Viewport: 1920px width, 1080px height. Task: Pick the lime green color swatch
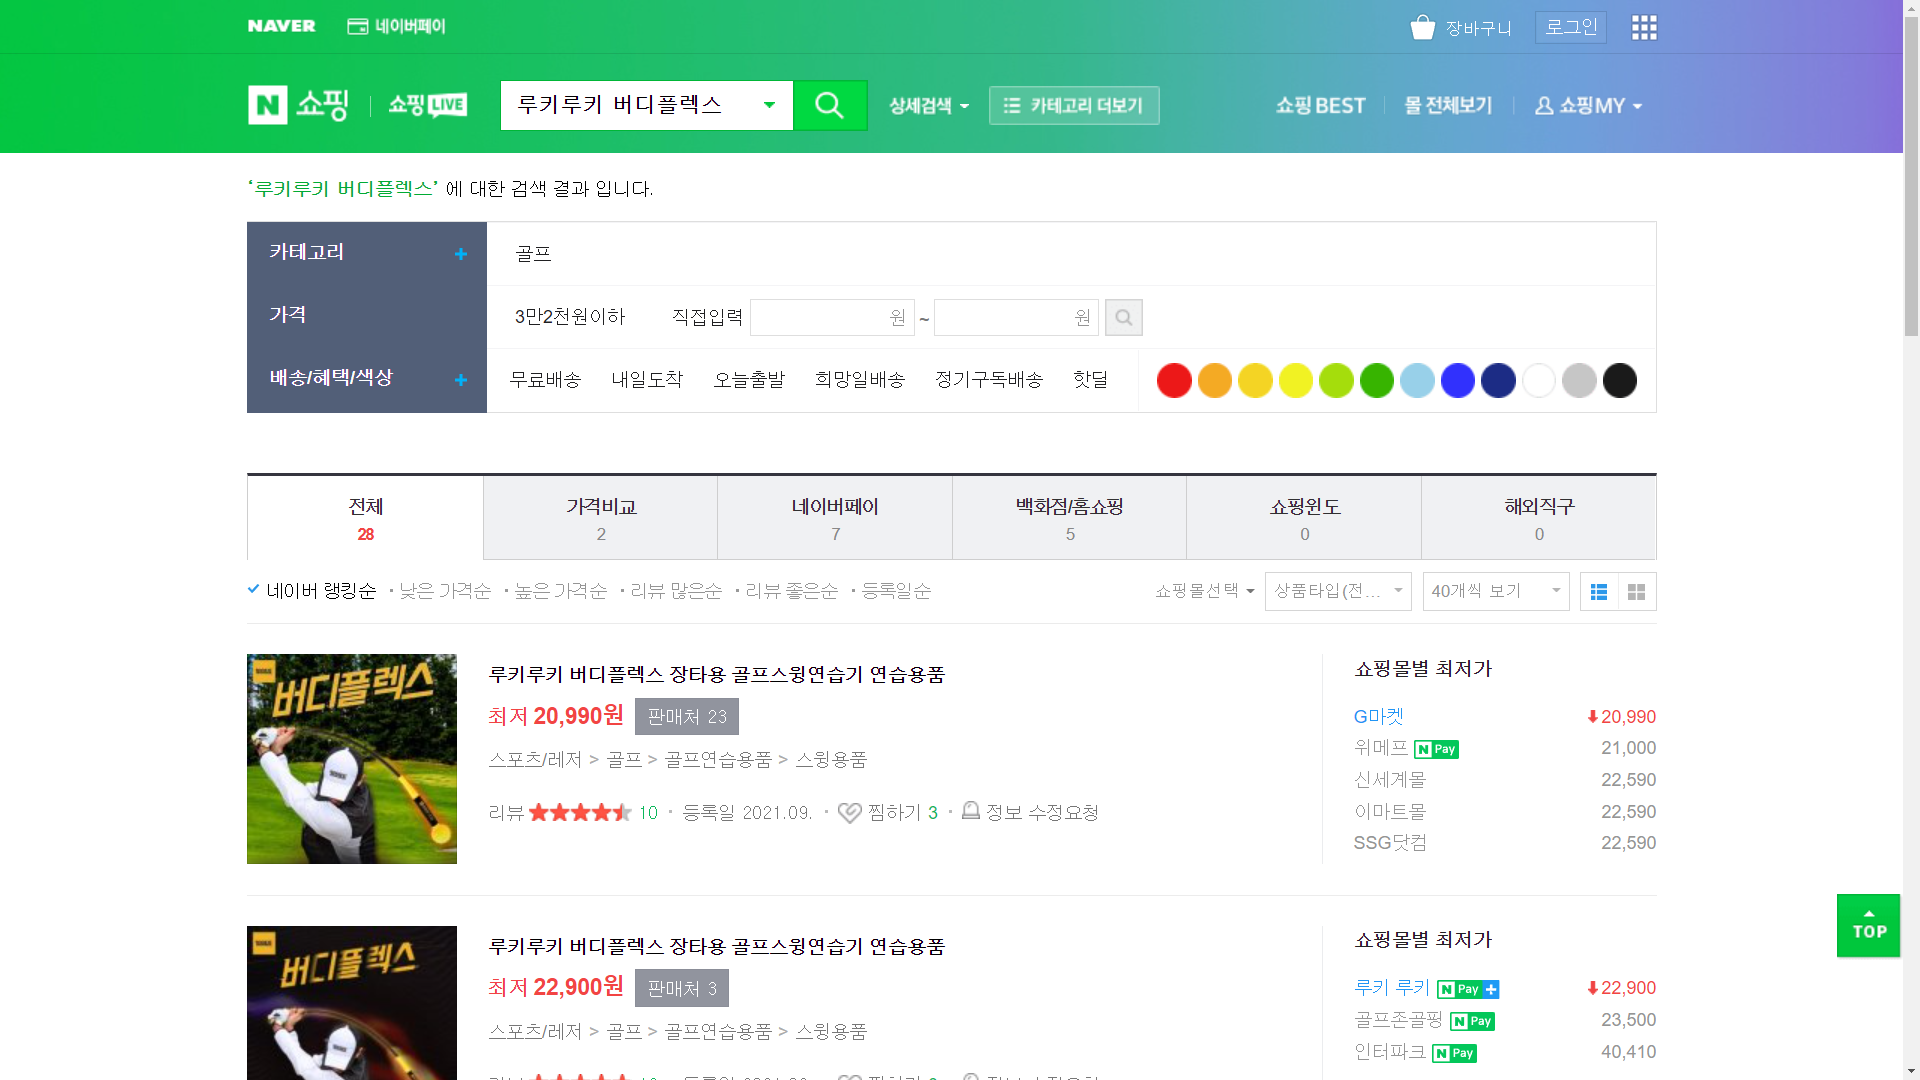pos(1336,381)
